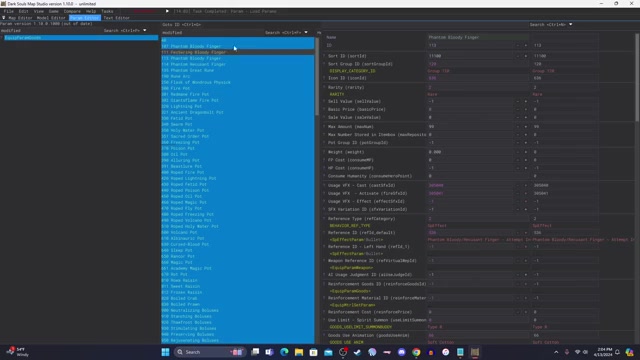Decrease the Sort ID with minus button
The width and height of the screenshot is (640, 360).
[518, 56]
